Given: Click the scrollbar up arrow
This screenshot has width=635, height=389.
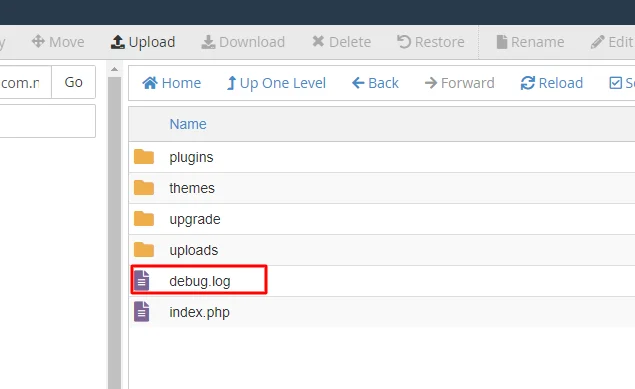Looking at the screenshot, I should click(115, 69).
